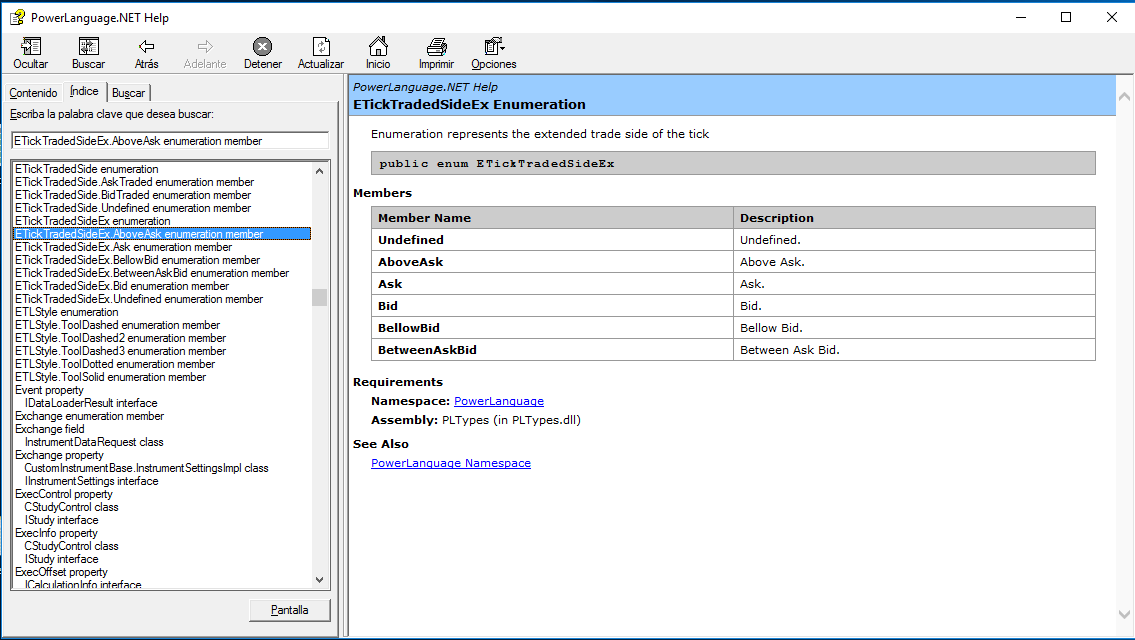Select ETickTradedSide.AskTraded enumeration member
Screen dimensions: 1135x640
point(135,182)
